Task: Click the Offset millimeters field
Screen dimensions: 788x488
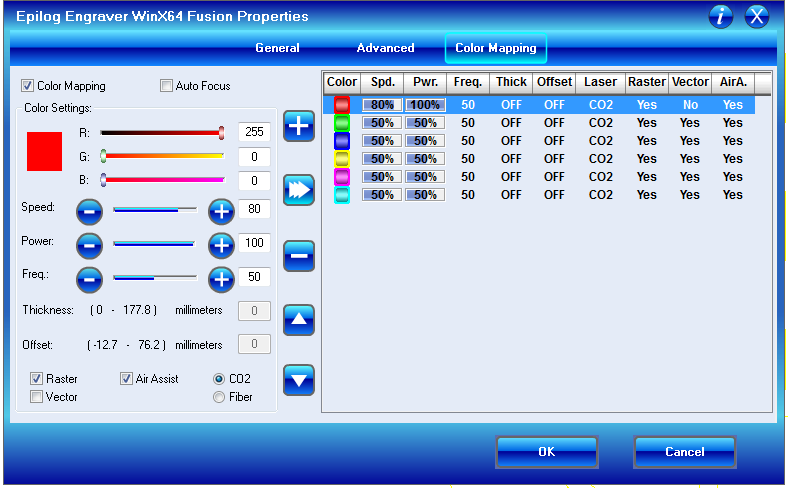Action: 254,344
